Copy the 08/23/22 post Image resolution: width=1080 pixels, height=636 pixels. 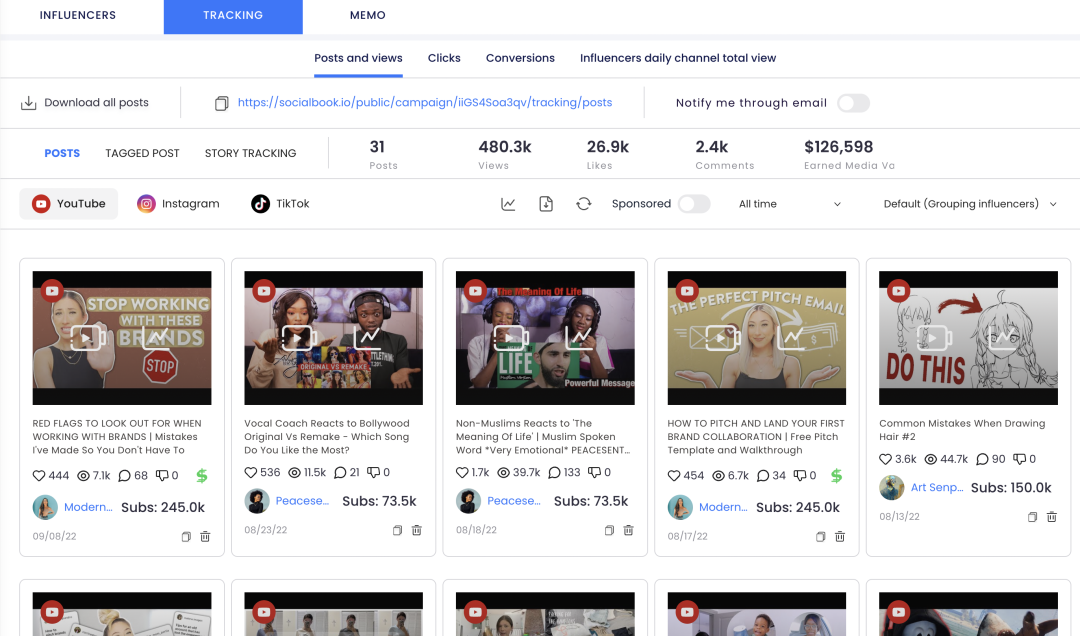click(x=397, y=531)
